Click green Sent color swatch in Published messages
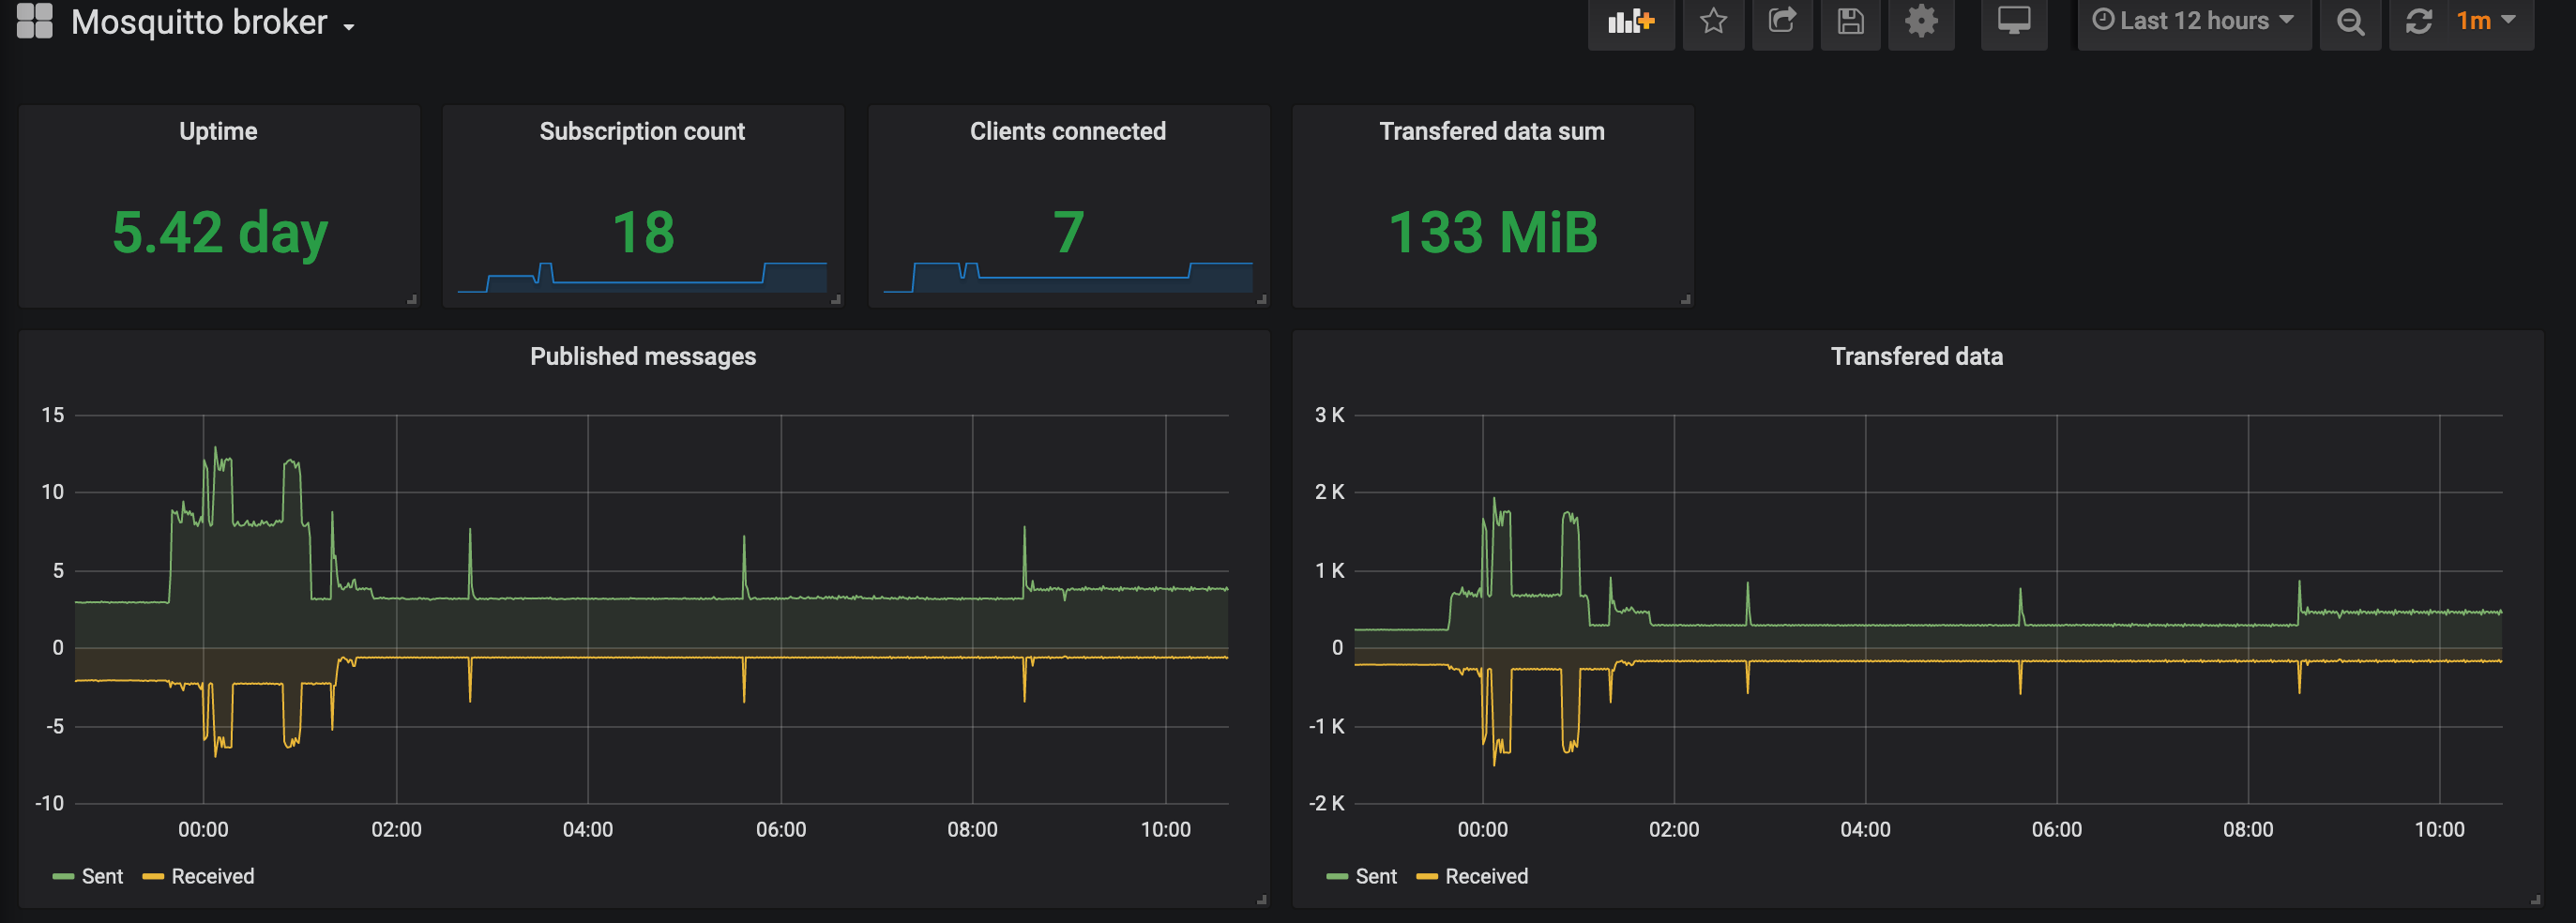This screenshot has height=923, width=2576. click(63, 877)
